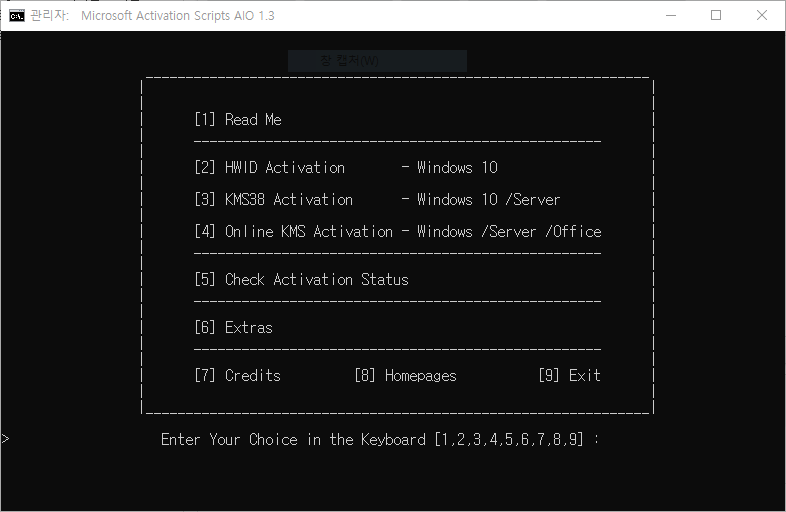Screen dimensions: 786x512
Task: Click '- Windows 10 /Server' description text
Action: 481,200
